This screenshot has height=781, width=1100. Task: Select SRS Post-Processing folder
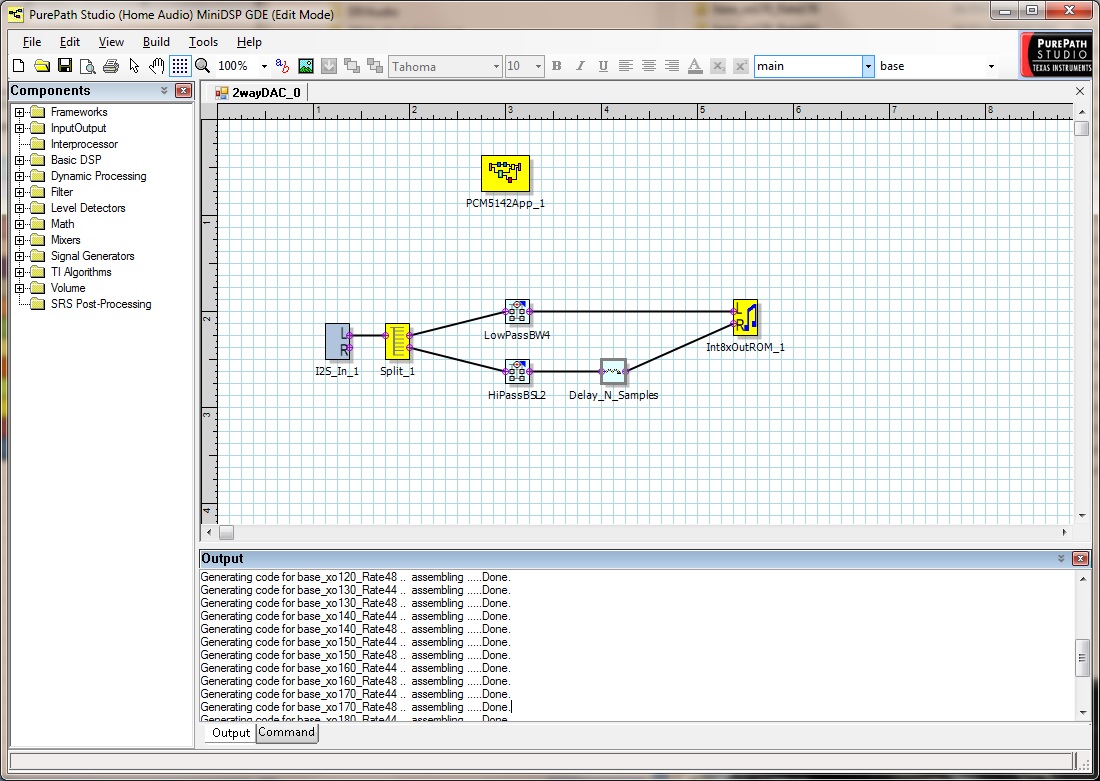click(101, 304)
